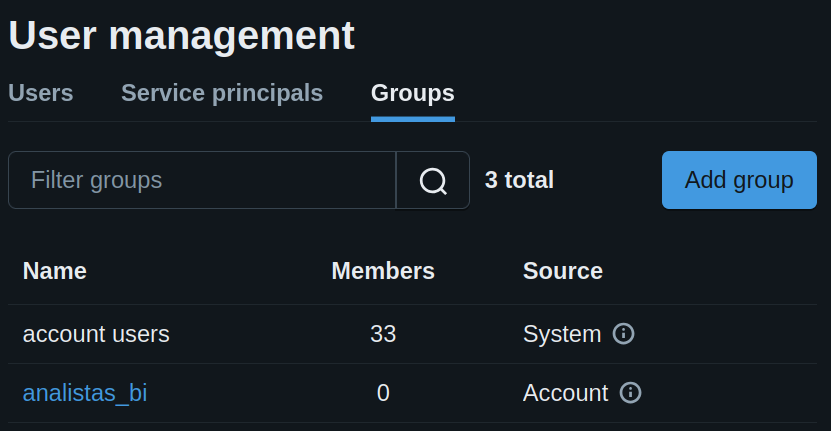831x431 pixels.
Task: Click the member count 0 for analistas_bi
Action: click(383, 393)
